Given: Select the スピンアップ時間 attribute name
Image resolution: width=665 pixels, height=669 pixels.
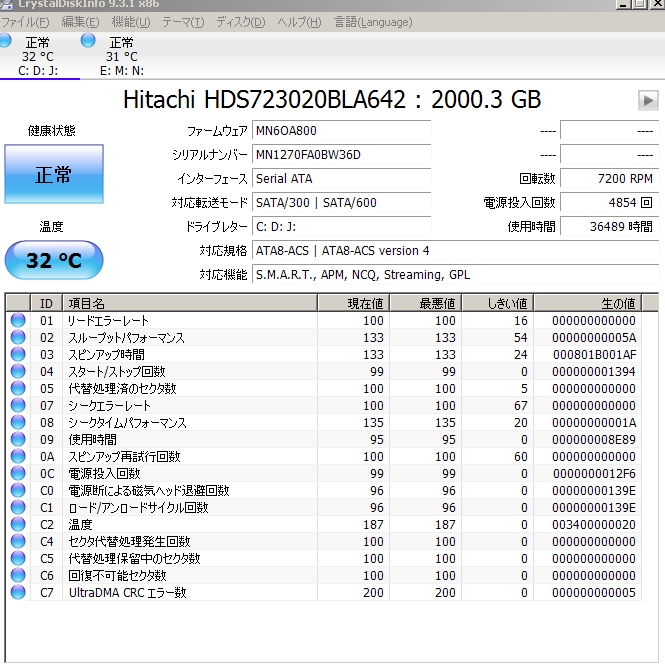Looking at the screenshot, I should 106,355.
